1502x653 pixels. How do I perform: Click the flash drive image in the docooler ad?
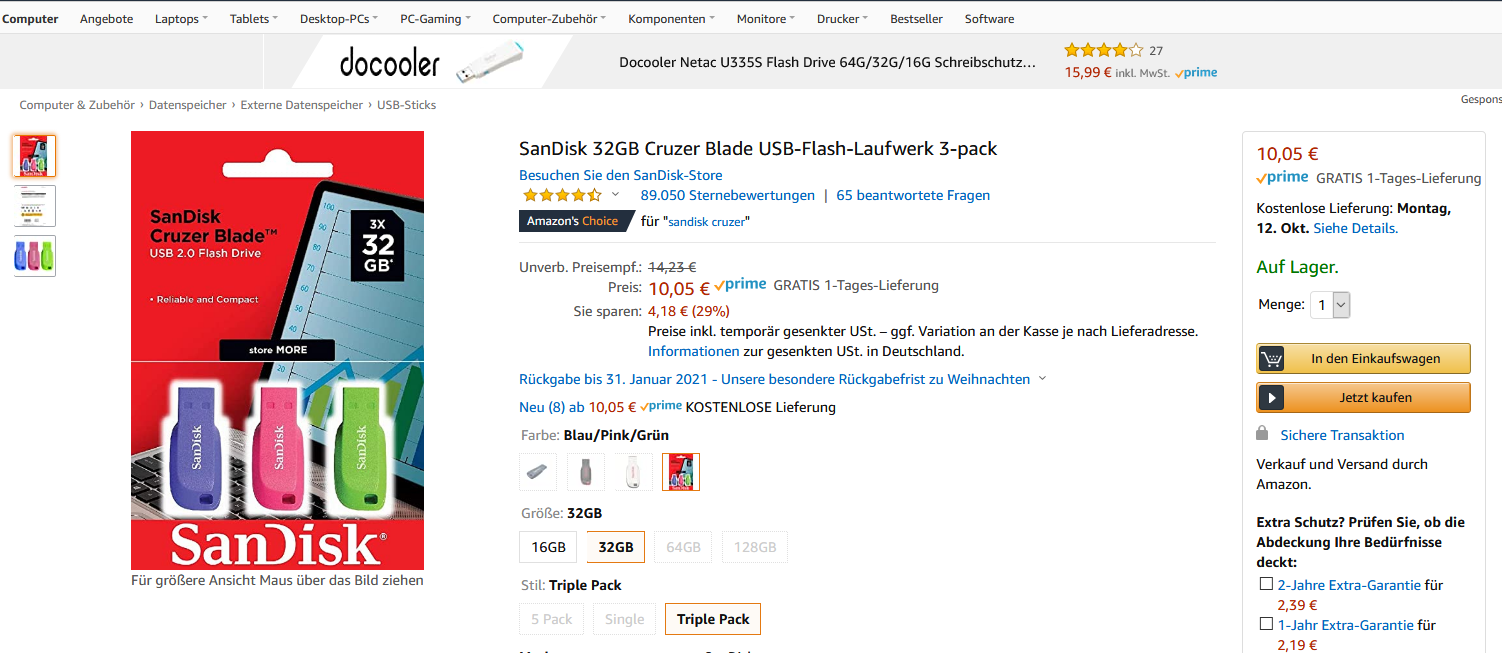click(x=490, y=62)
